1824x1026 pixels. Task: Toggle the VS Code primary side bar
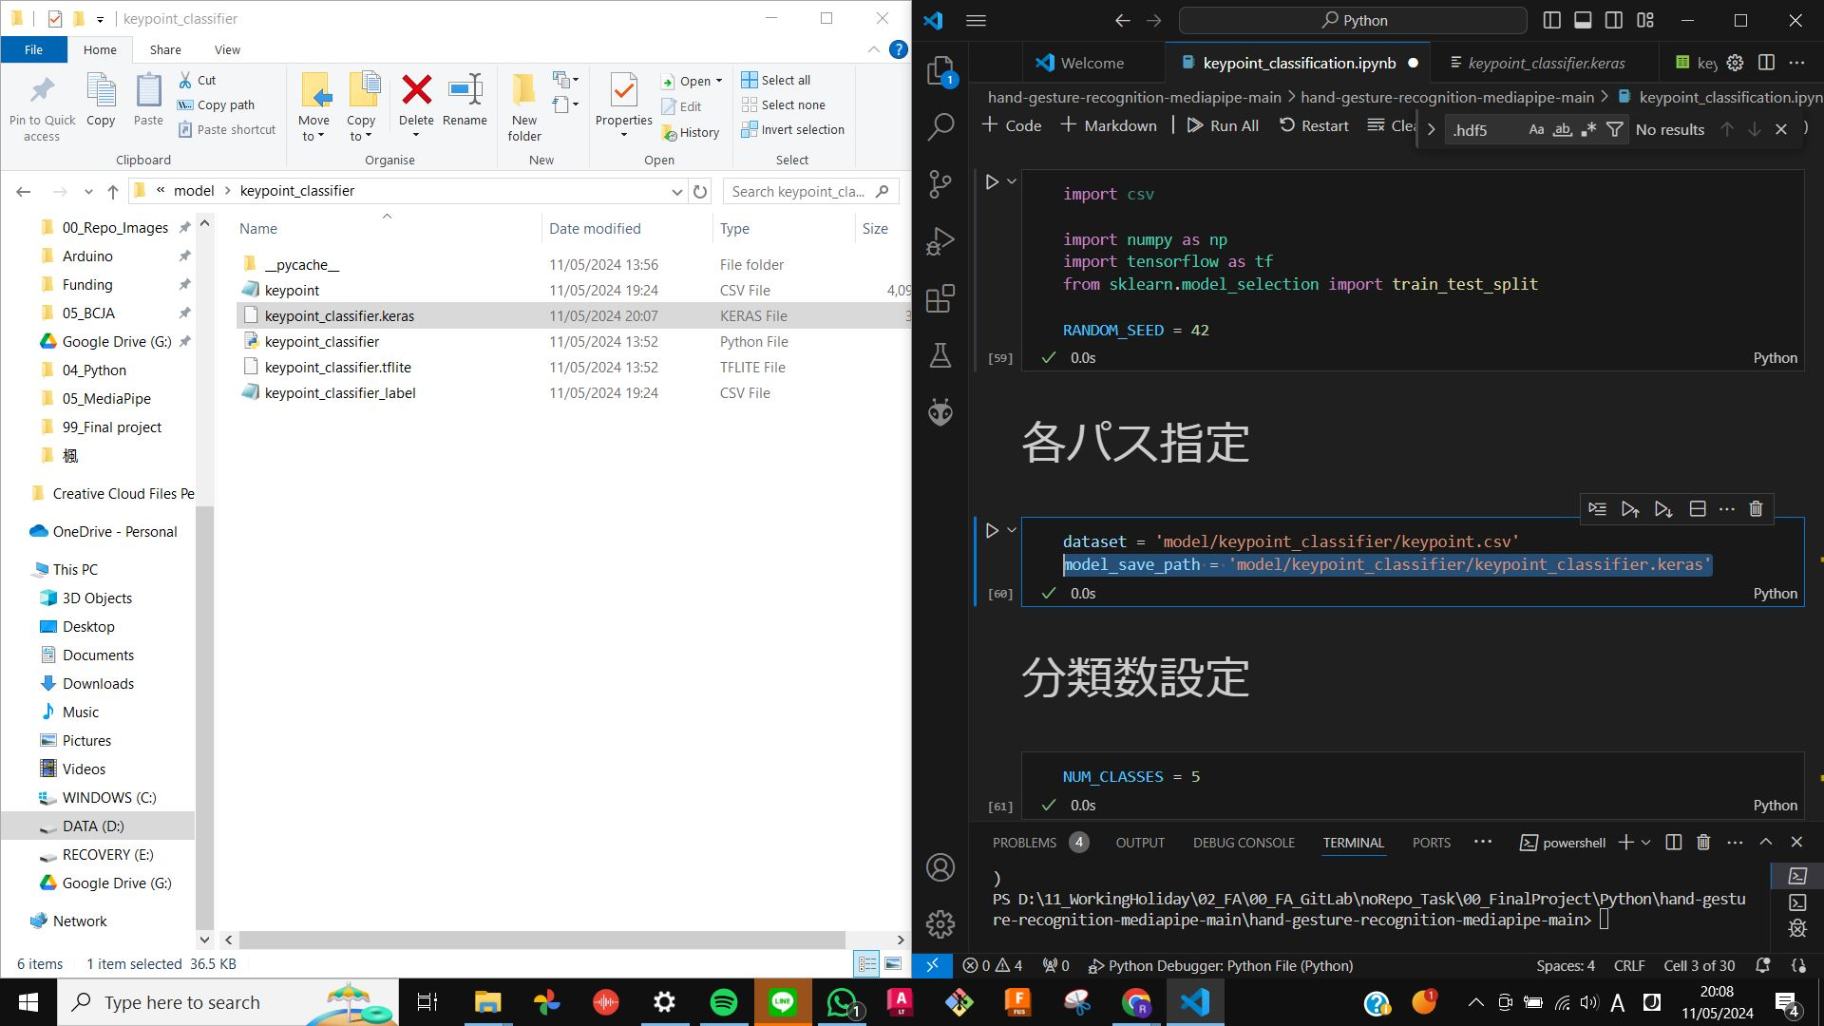pos(1552,20)
